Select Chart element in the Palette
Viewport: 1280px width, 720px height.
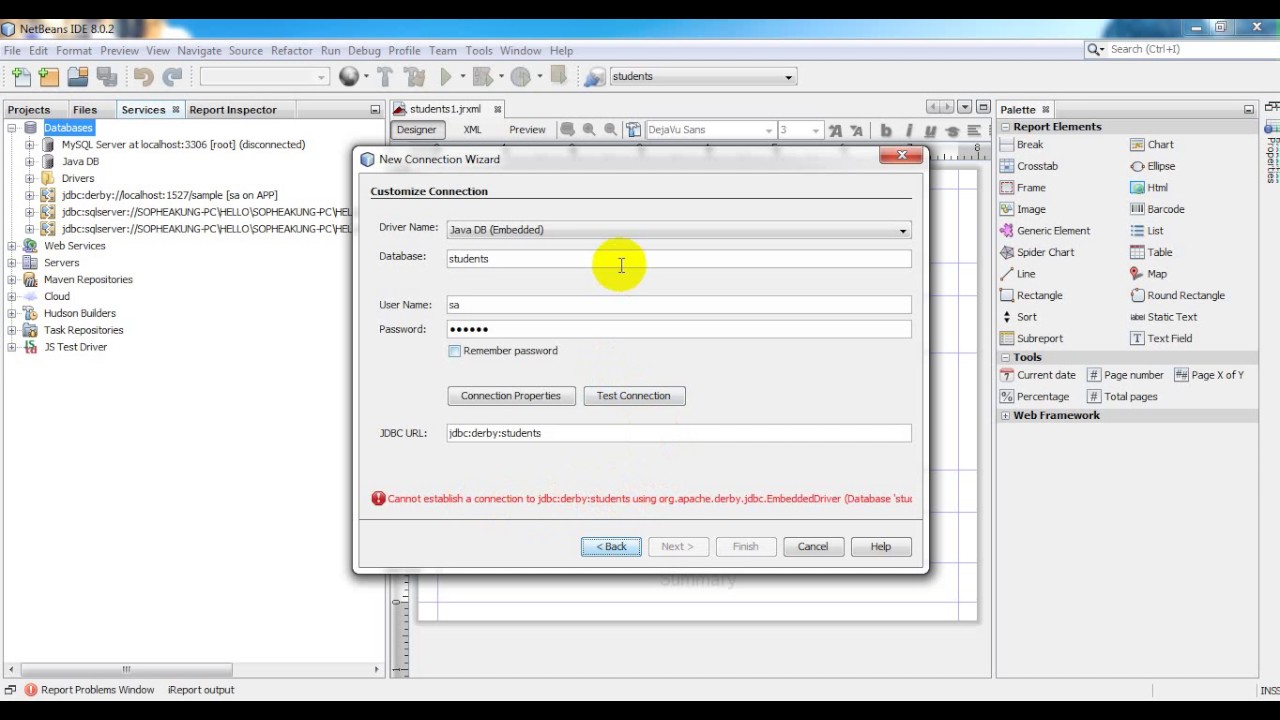point(1152,145)
